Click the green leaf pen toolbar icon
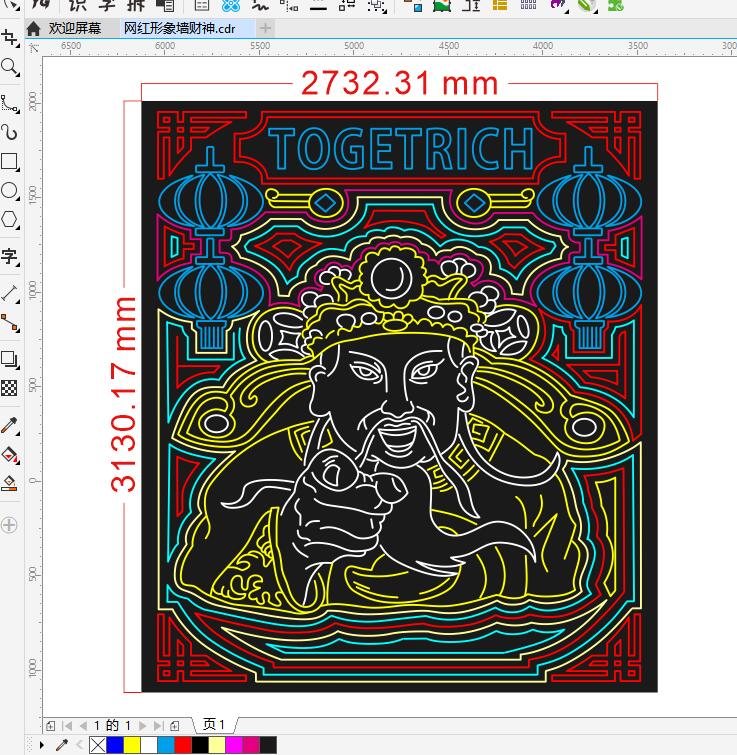Image resolution: width=737 pixels, height=755 pixels. (x=587, y=5)
